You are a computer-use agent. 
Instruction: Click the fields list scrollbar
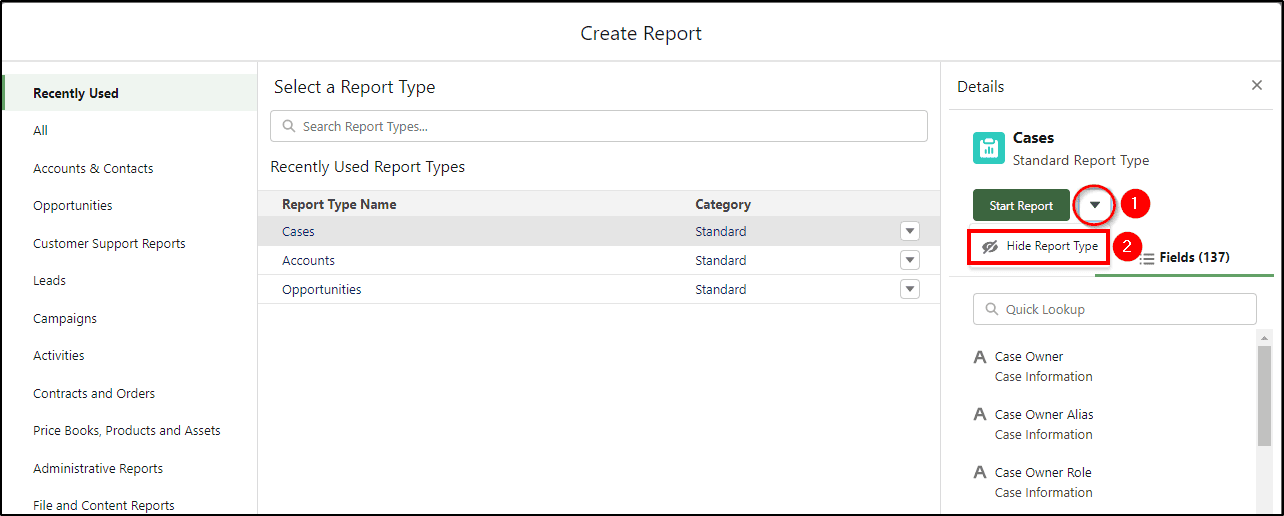coord(1264,395)
